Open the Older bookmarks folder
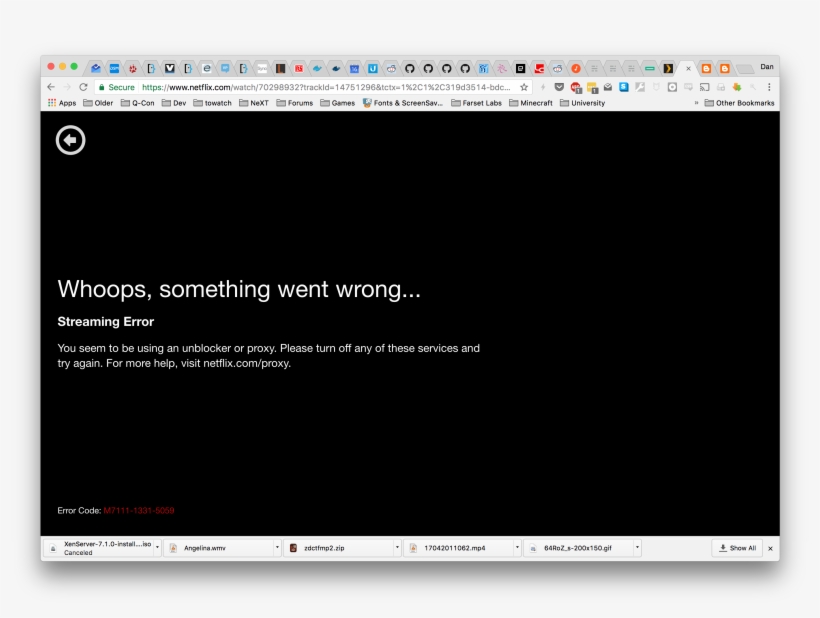This screenshot has width=820, height=618. (98, 103)
